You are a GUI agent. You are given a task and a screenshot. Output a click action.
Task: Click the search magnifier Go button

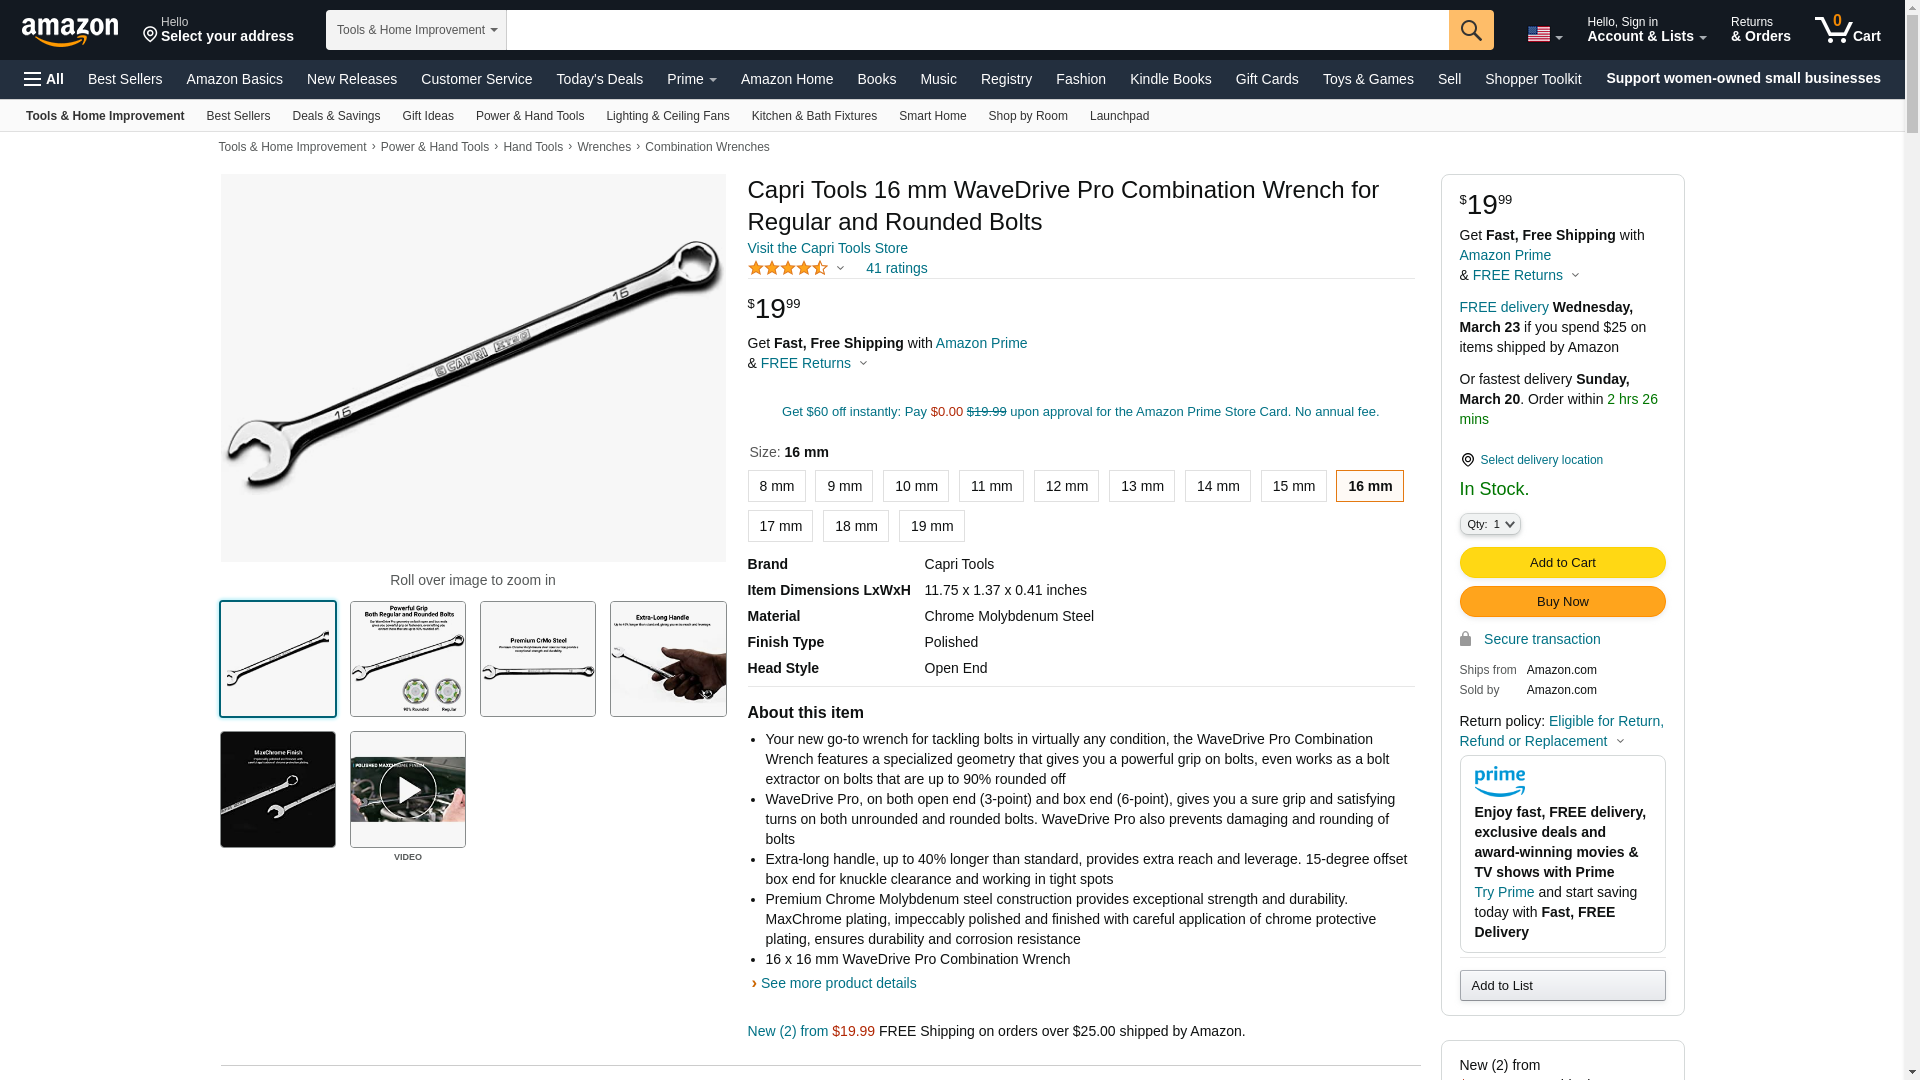1471,30
